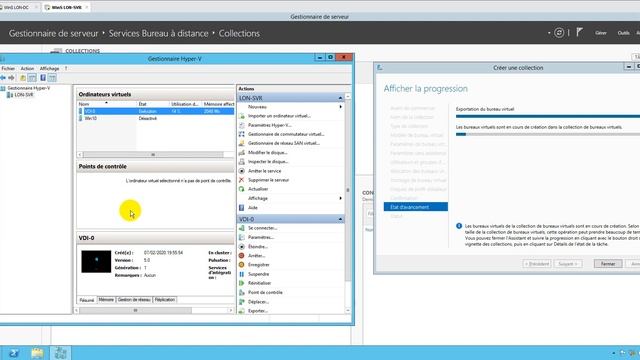
Task: Open File Explorer from the taskbar
Action: coord(37,353)
